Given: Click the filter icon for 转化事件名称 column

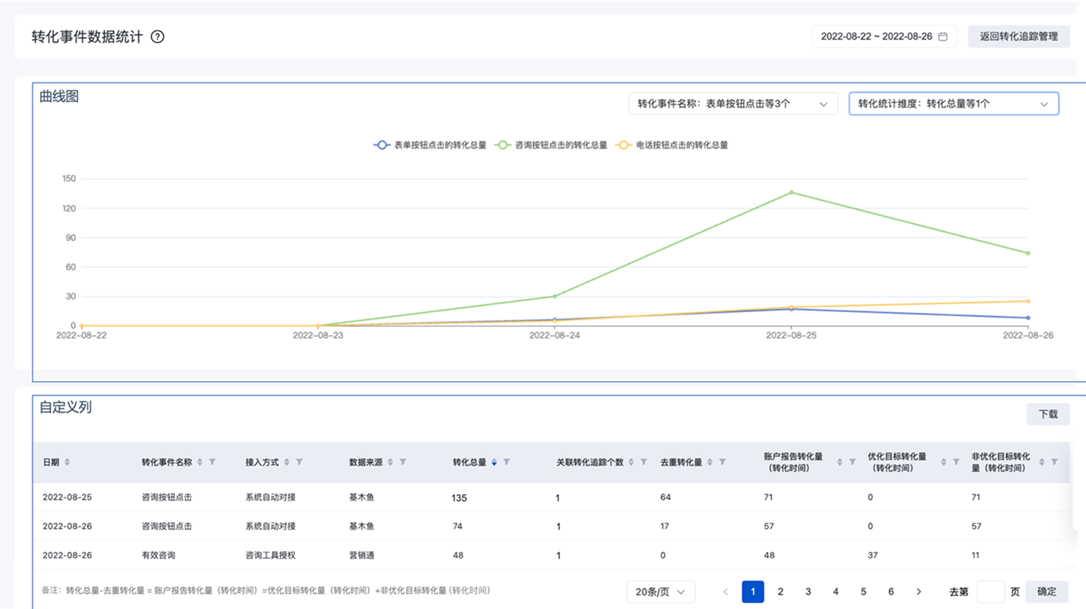Looking at the screenshot, I should tap(212, 462).
